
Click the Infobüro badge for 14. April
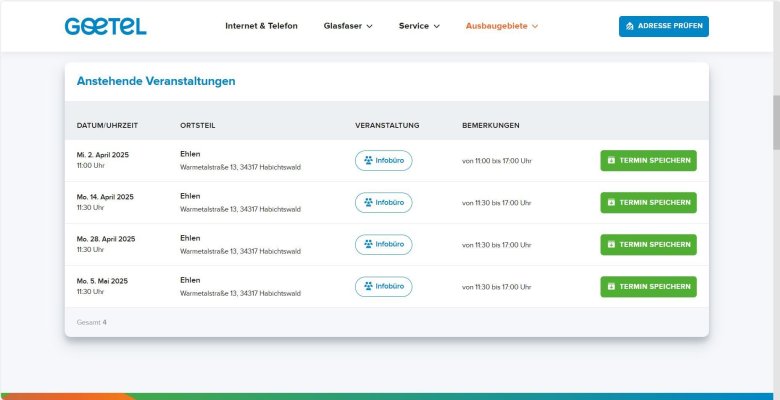pos(384,202)
